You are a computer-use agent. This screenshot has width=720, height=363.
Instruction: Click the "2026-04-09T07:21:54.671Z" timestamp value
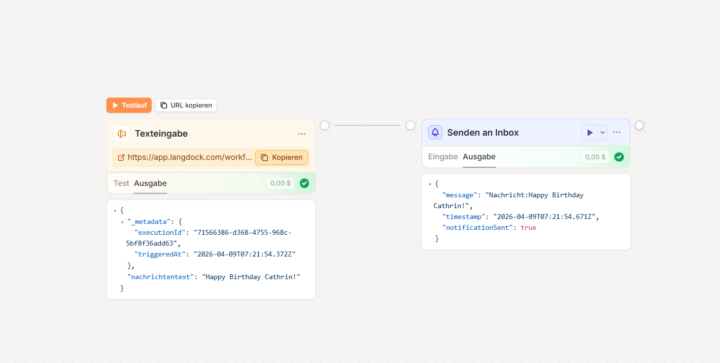click(546, 217)
